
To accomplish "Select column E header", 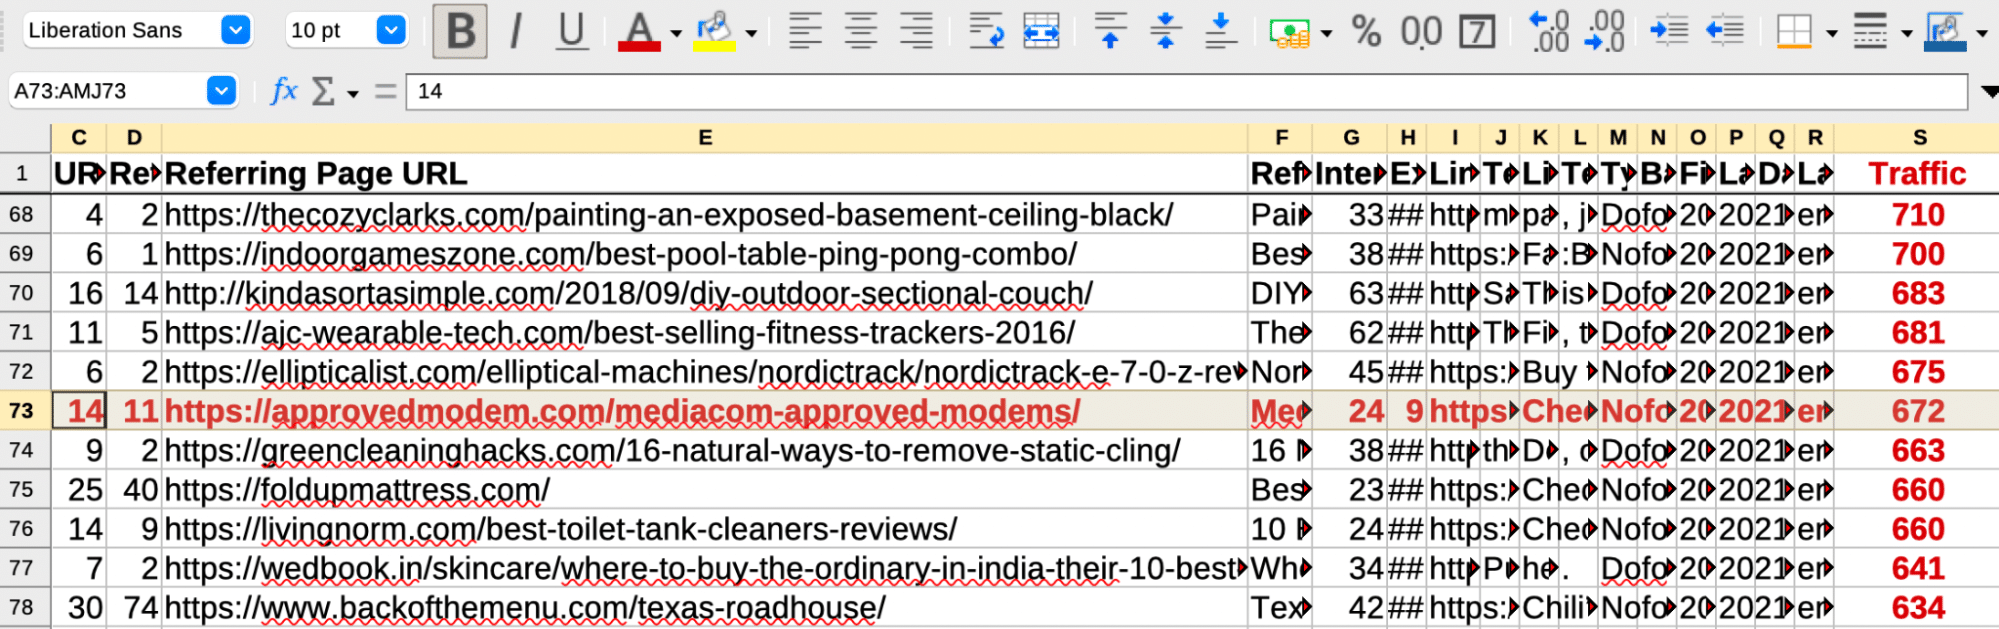I will tap(705, 138).
